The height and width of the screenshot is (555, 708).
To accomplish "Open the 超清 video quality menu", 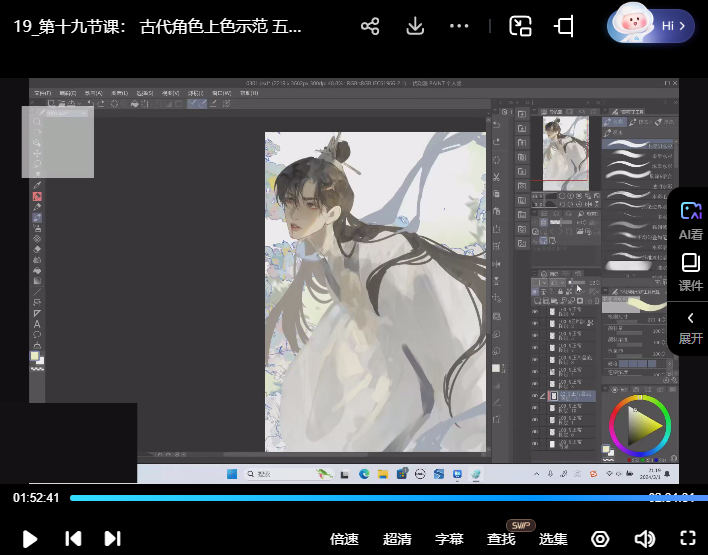I will tap(397, 539).
